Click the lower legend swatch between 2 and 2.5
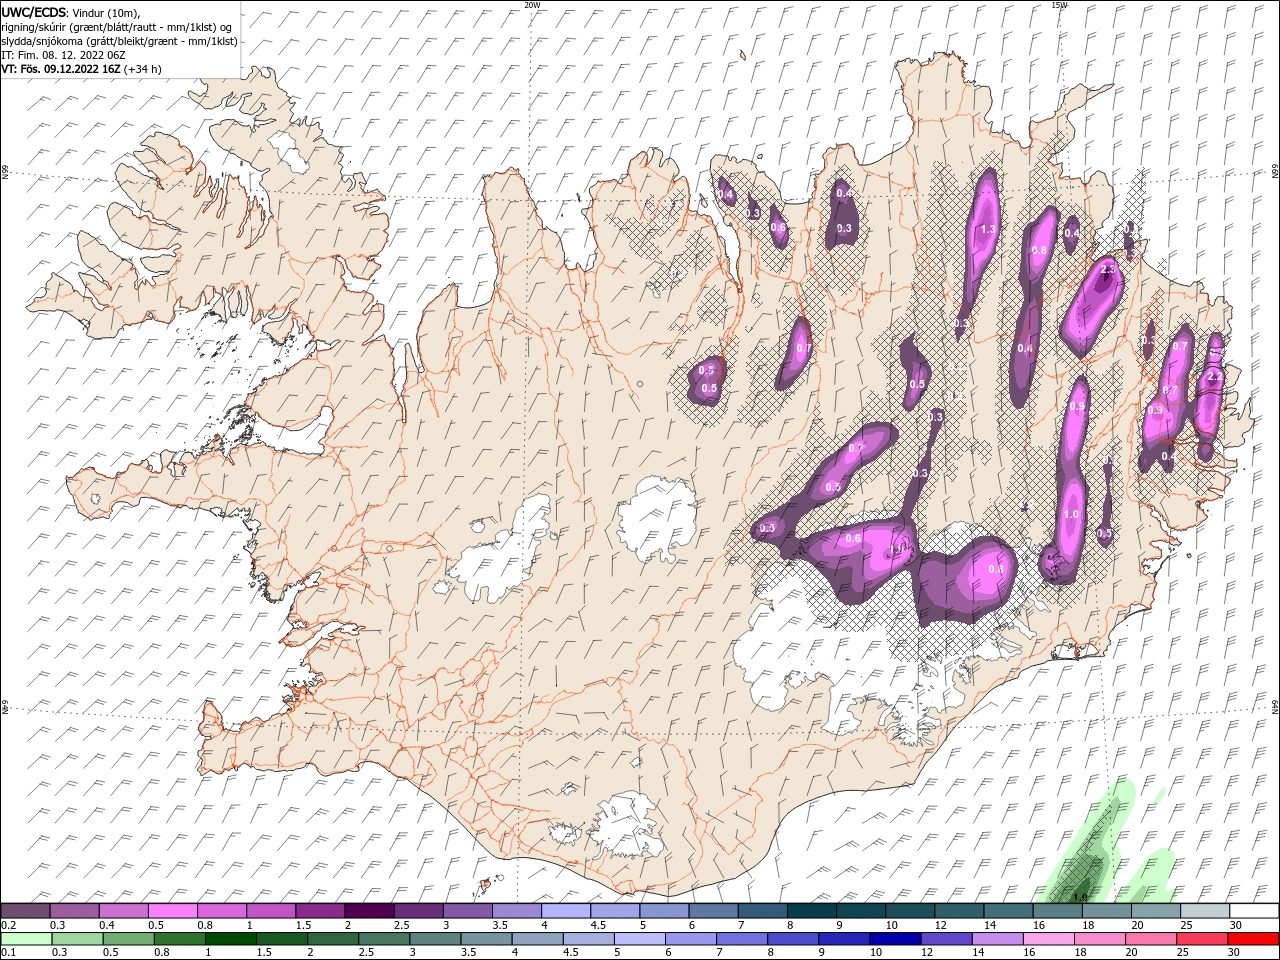 coord(331,939)
